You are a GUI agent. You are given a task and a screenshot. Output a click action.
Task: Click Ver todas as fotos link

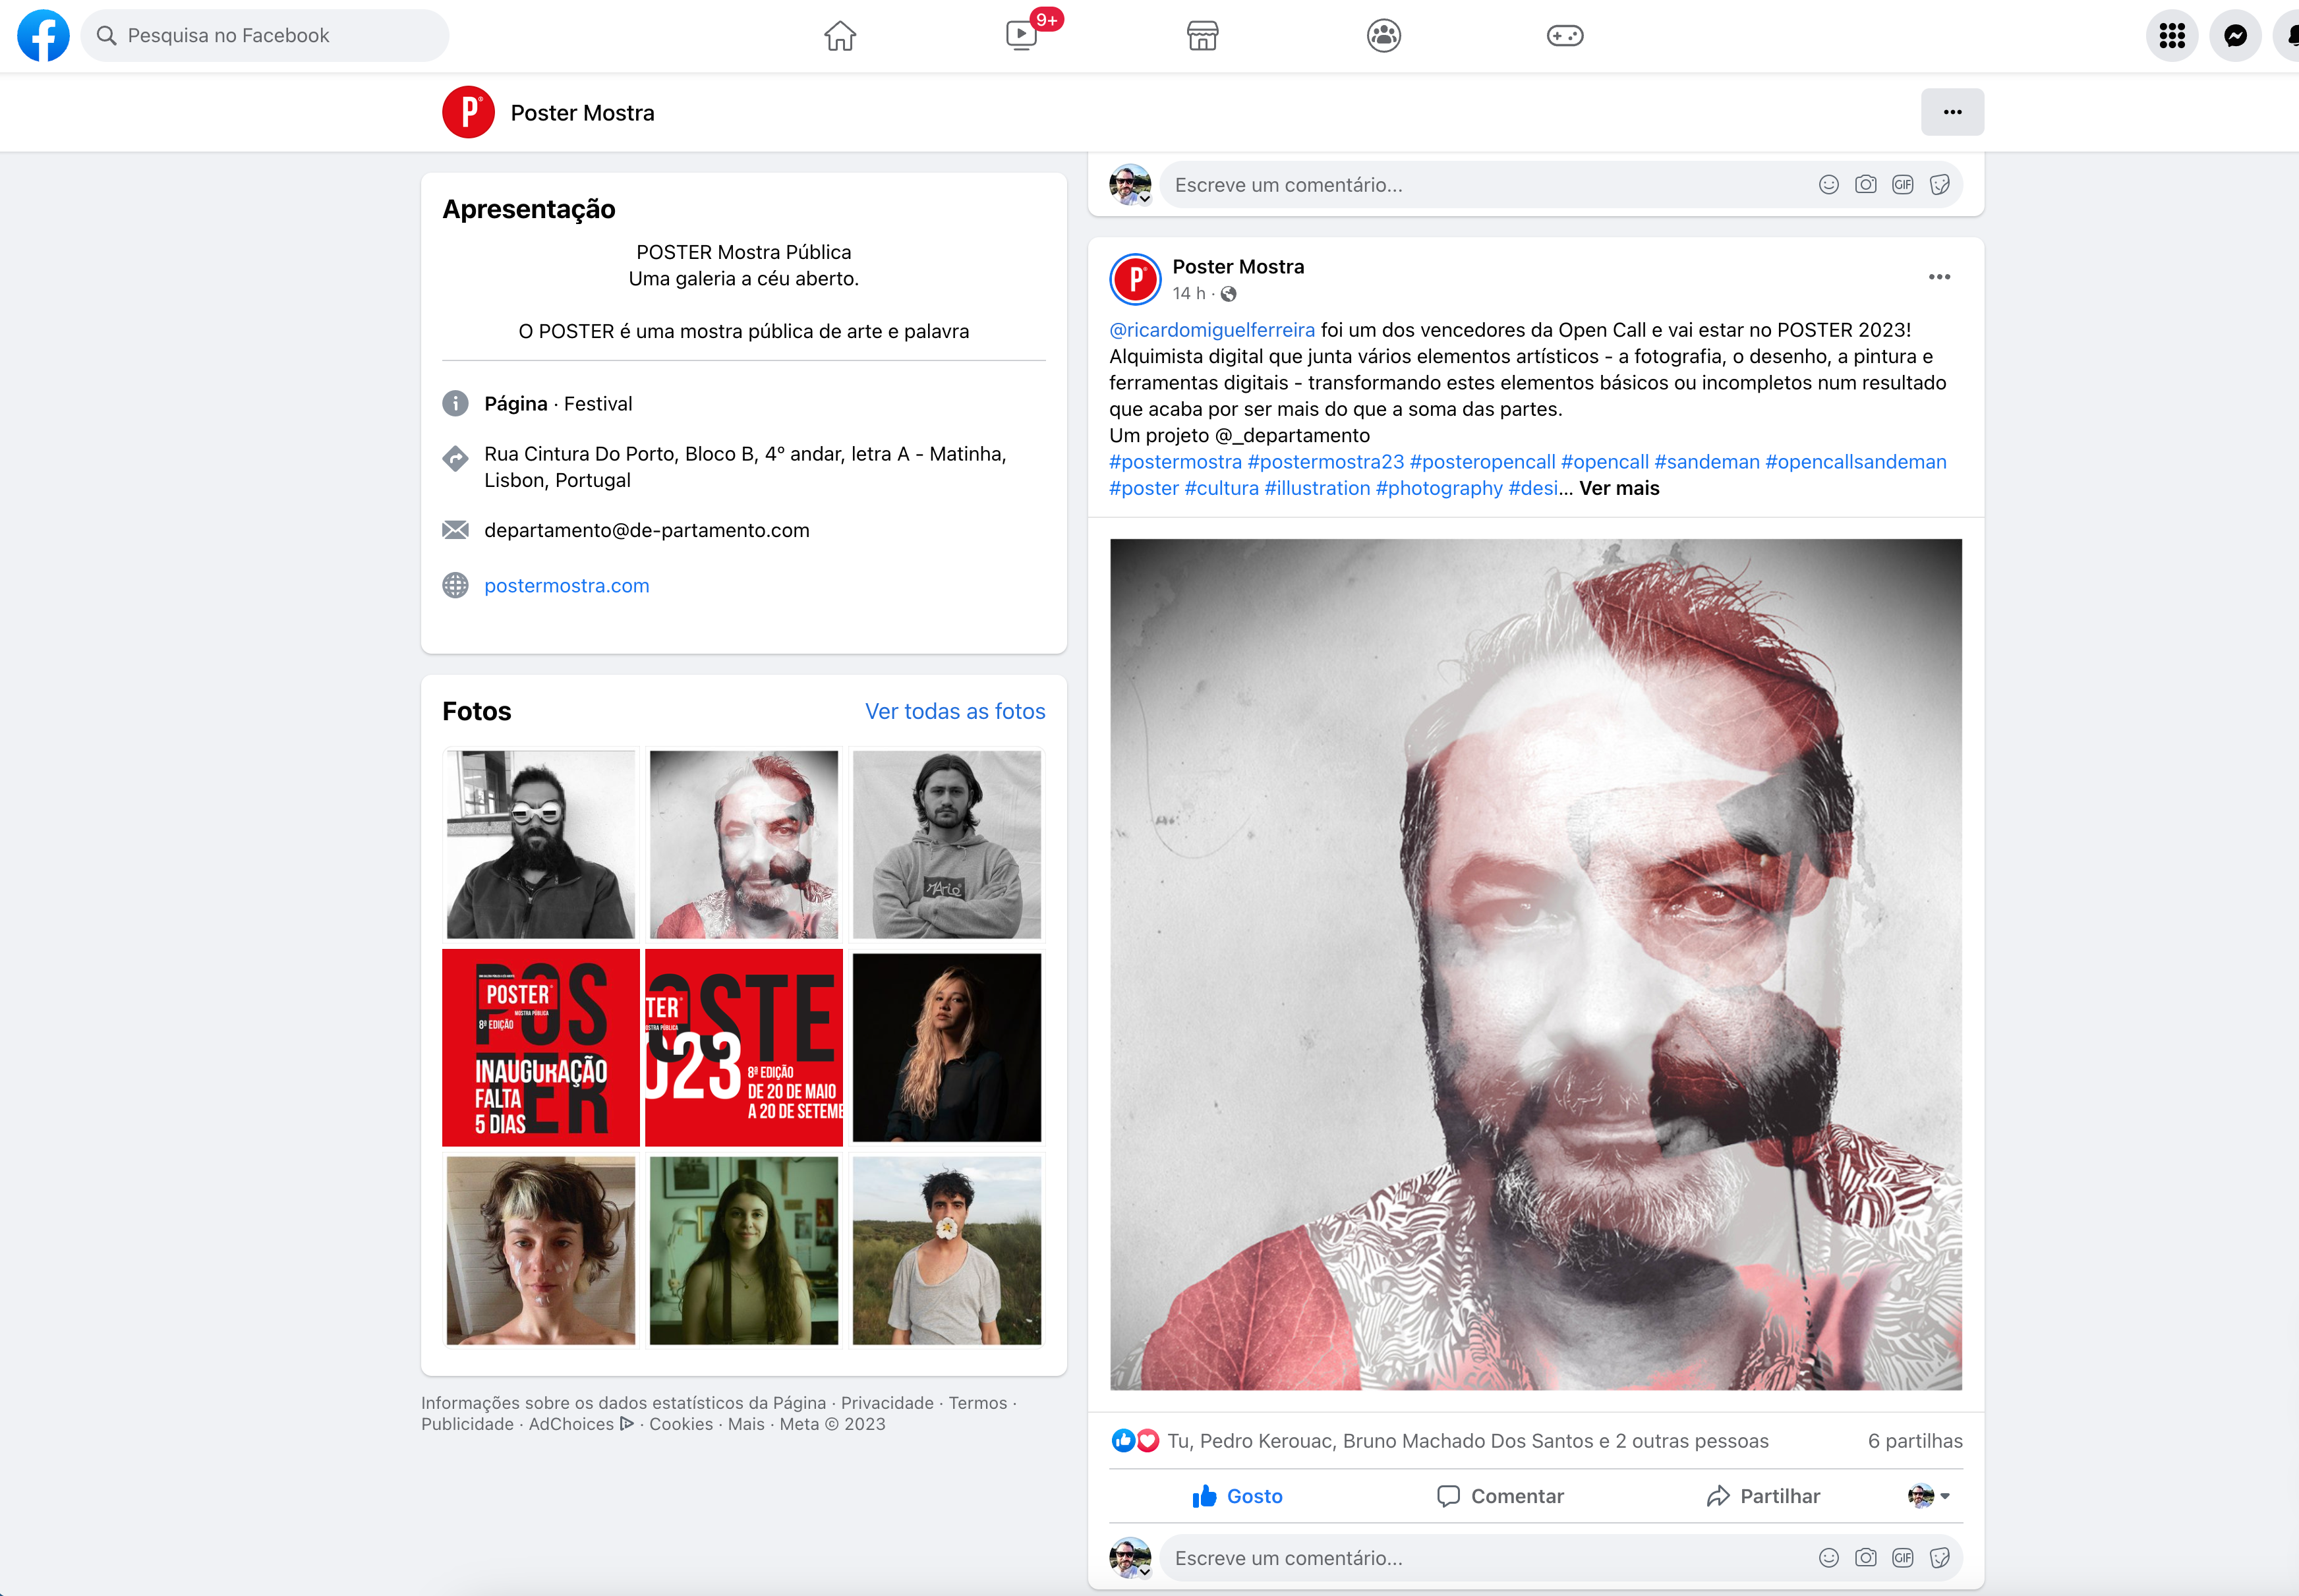coord(954,711)
